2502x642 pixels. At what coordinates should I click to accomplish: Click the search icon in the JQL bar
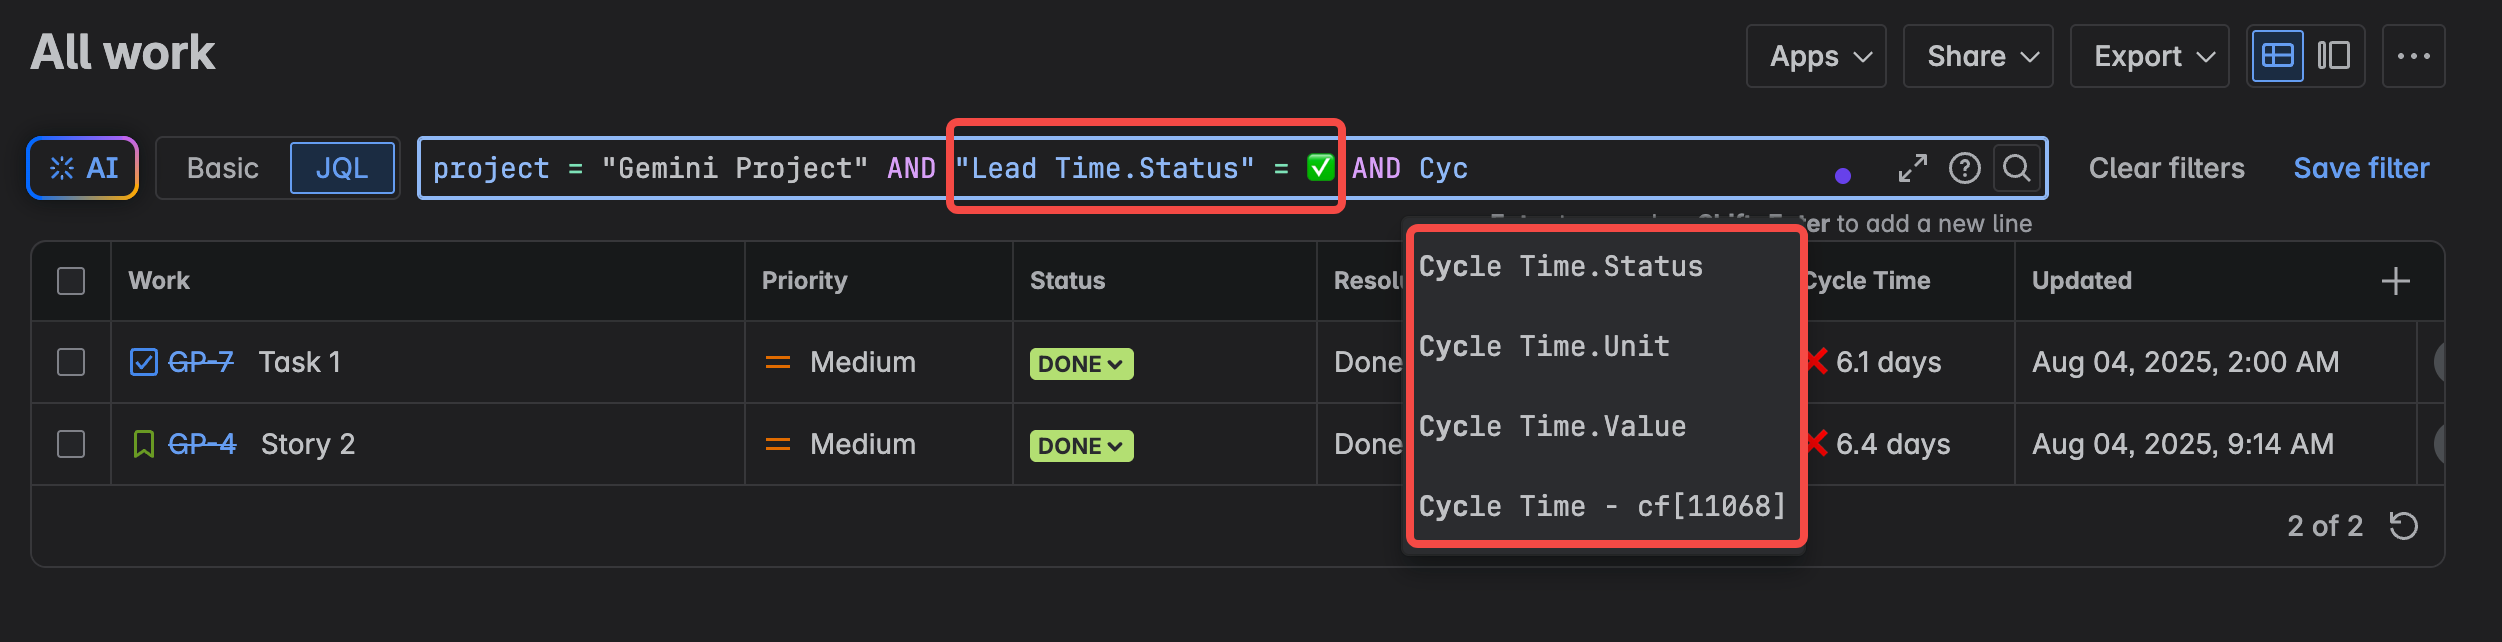point(2018,168)
